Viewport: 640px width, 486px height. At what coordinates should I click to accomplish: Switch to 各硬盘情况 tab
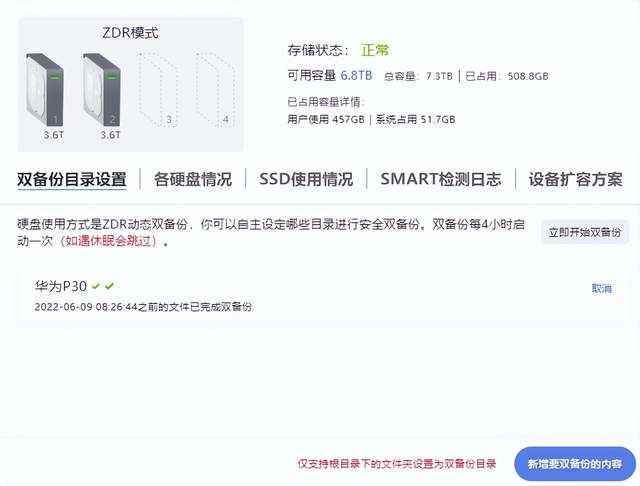[x=193, y=179]
